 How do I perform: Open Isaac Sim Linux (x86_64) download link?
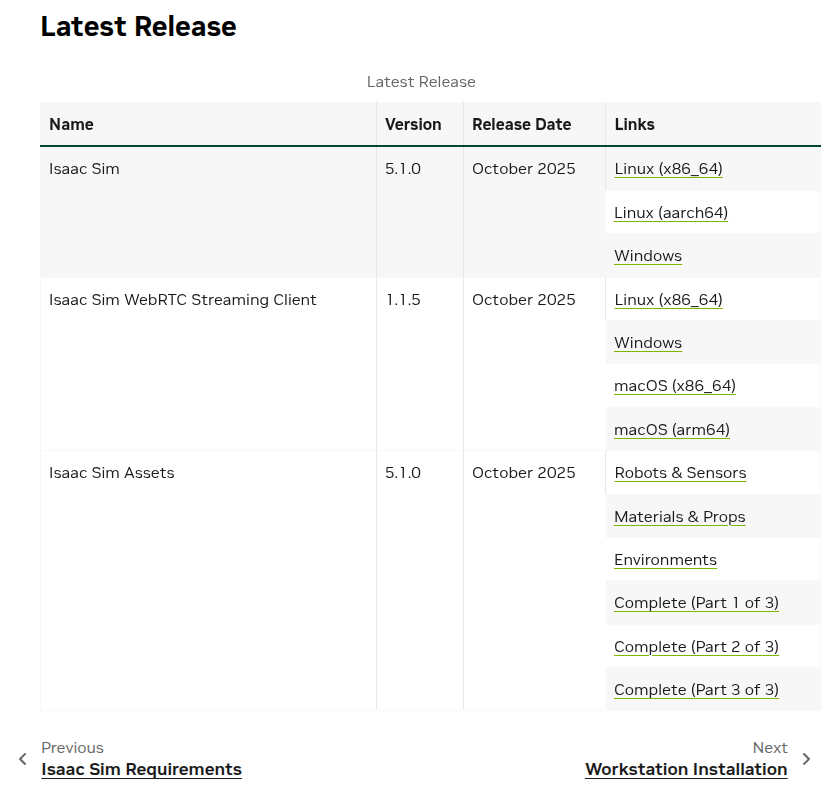668,169
